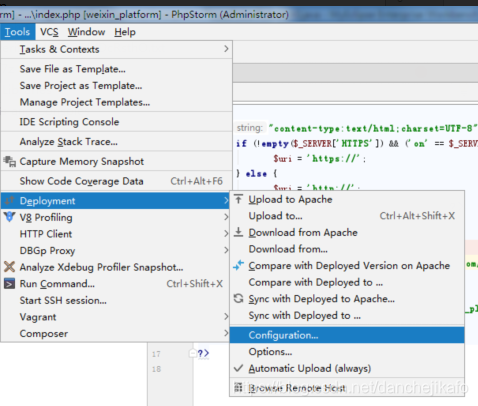Choose Save Project as Template

point(116,86)
